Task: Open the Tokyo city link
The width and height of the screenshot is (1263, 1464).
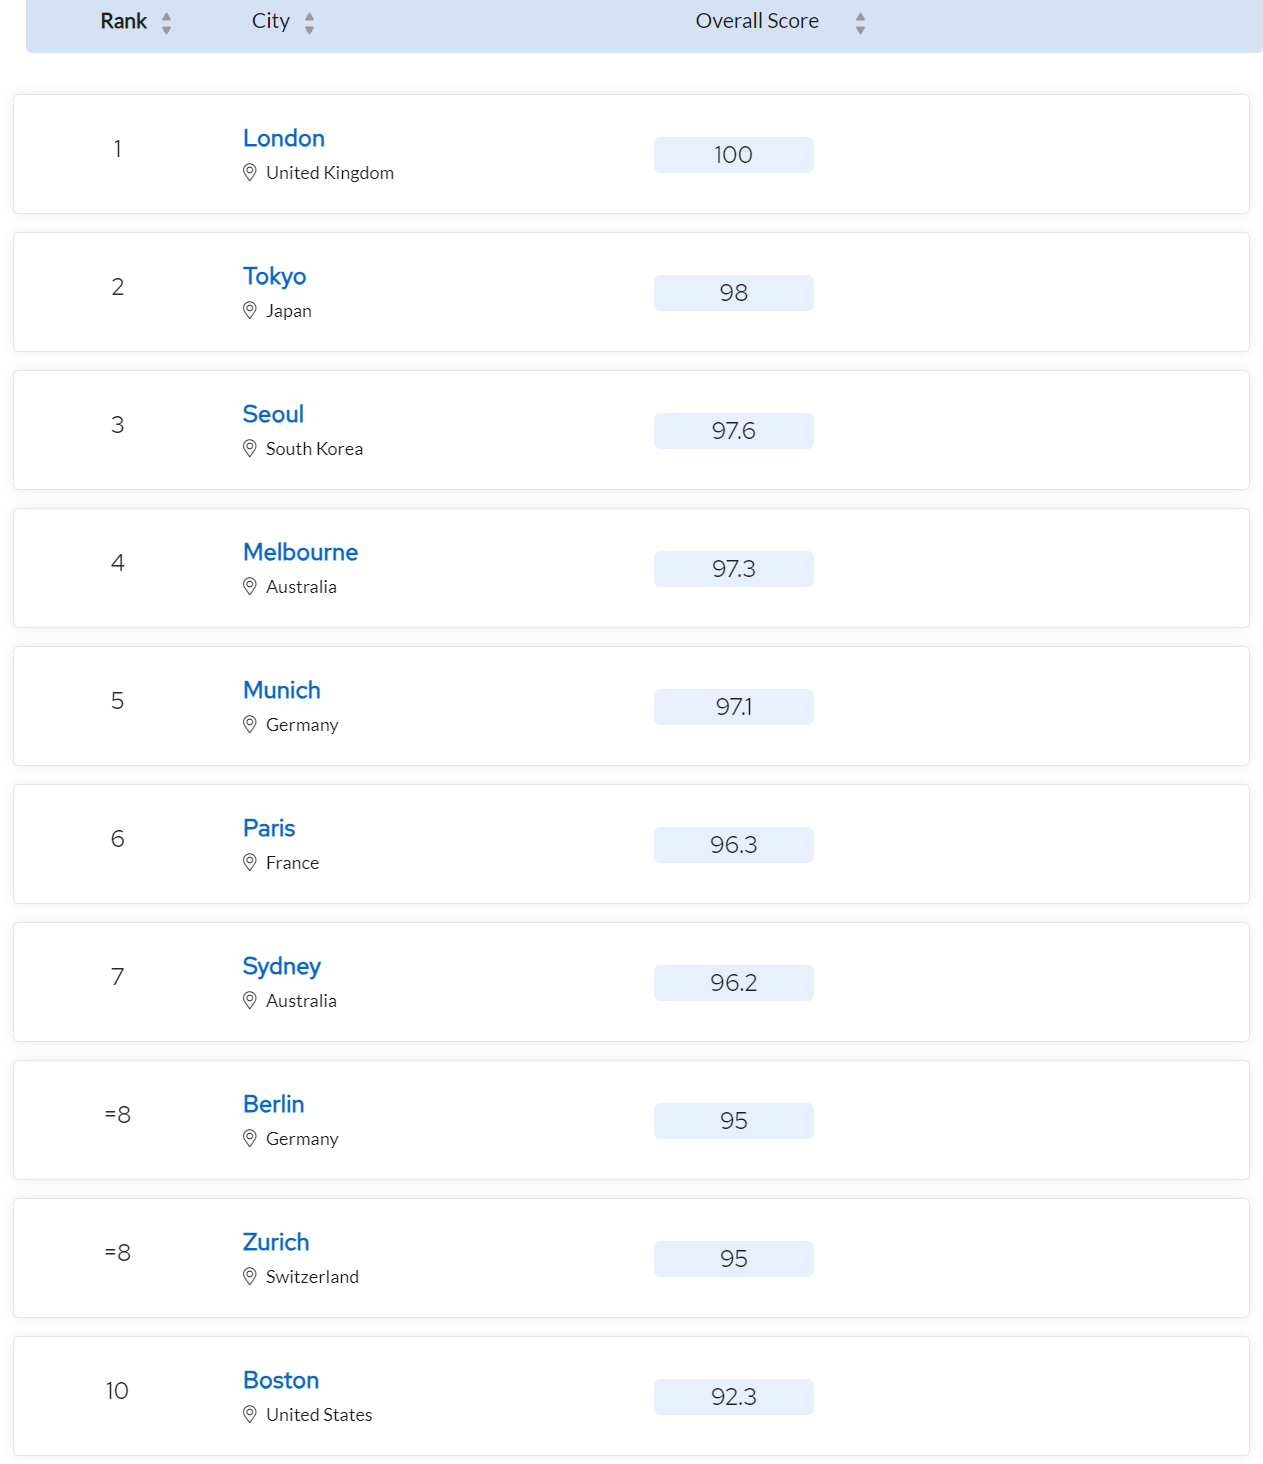Action: 275,276
